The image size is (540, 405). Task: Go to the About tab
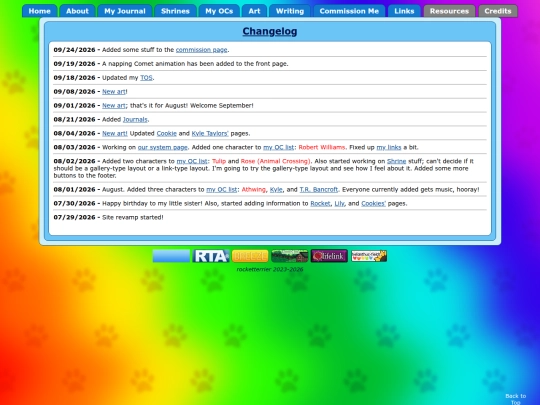coord(77,11)
